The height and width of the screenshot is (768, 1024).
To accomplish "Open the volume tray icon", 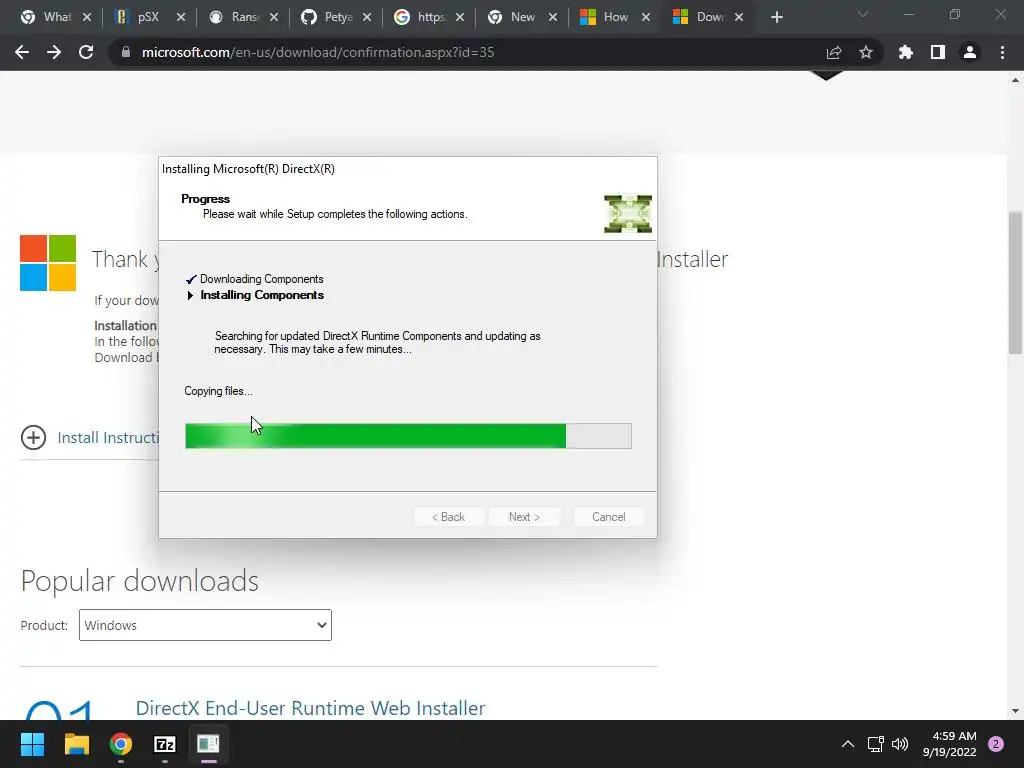I will click(x=900, y=744).
